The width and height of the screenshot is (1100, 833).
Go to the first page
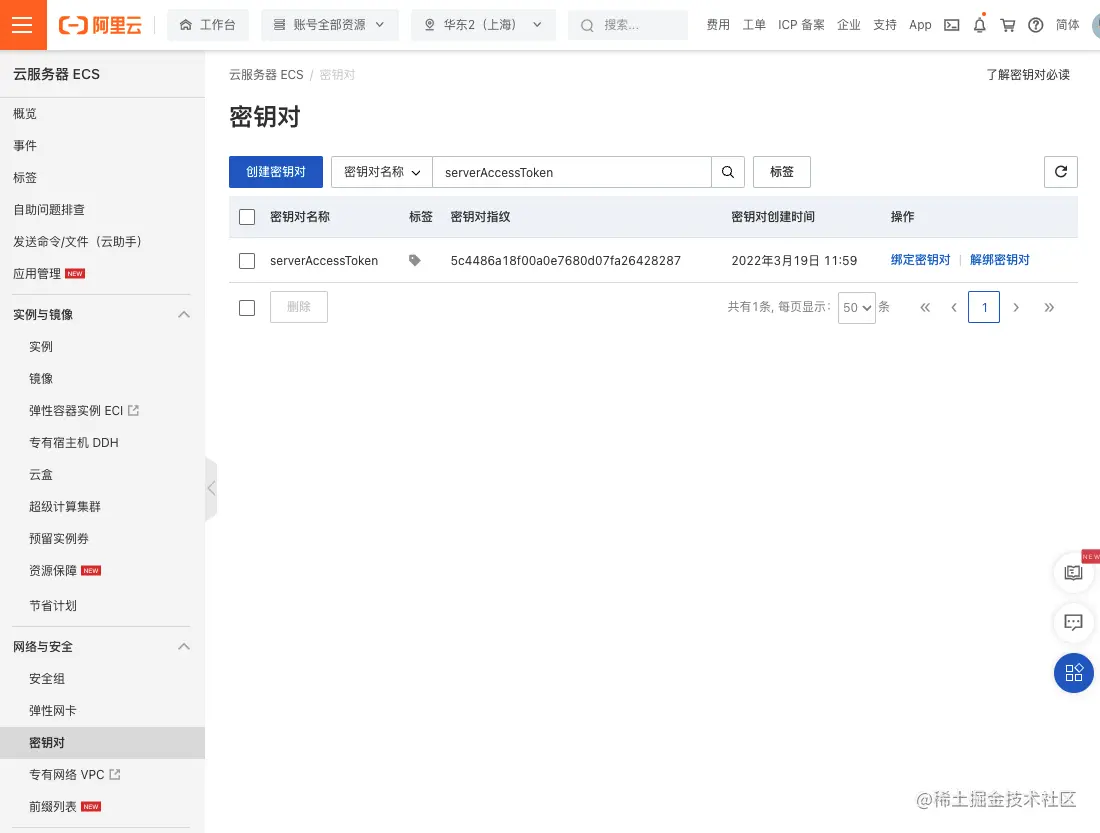click(x=925, y=307)
